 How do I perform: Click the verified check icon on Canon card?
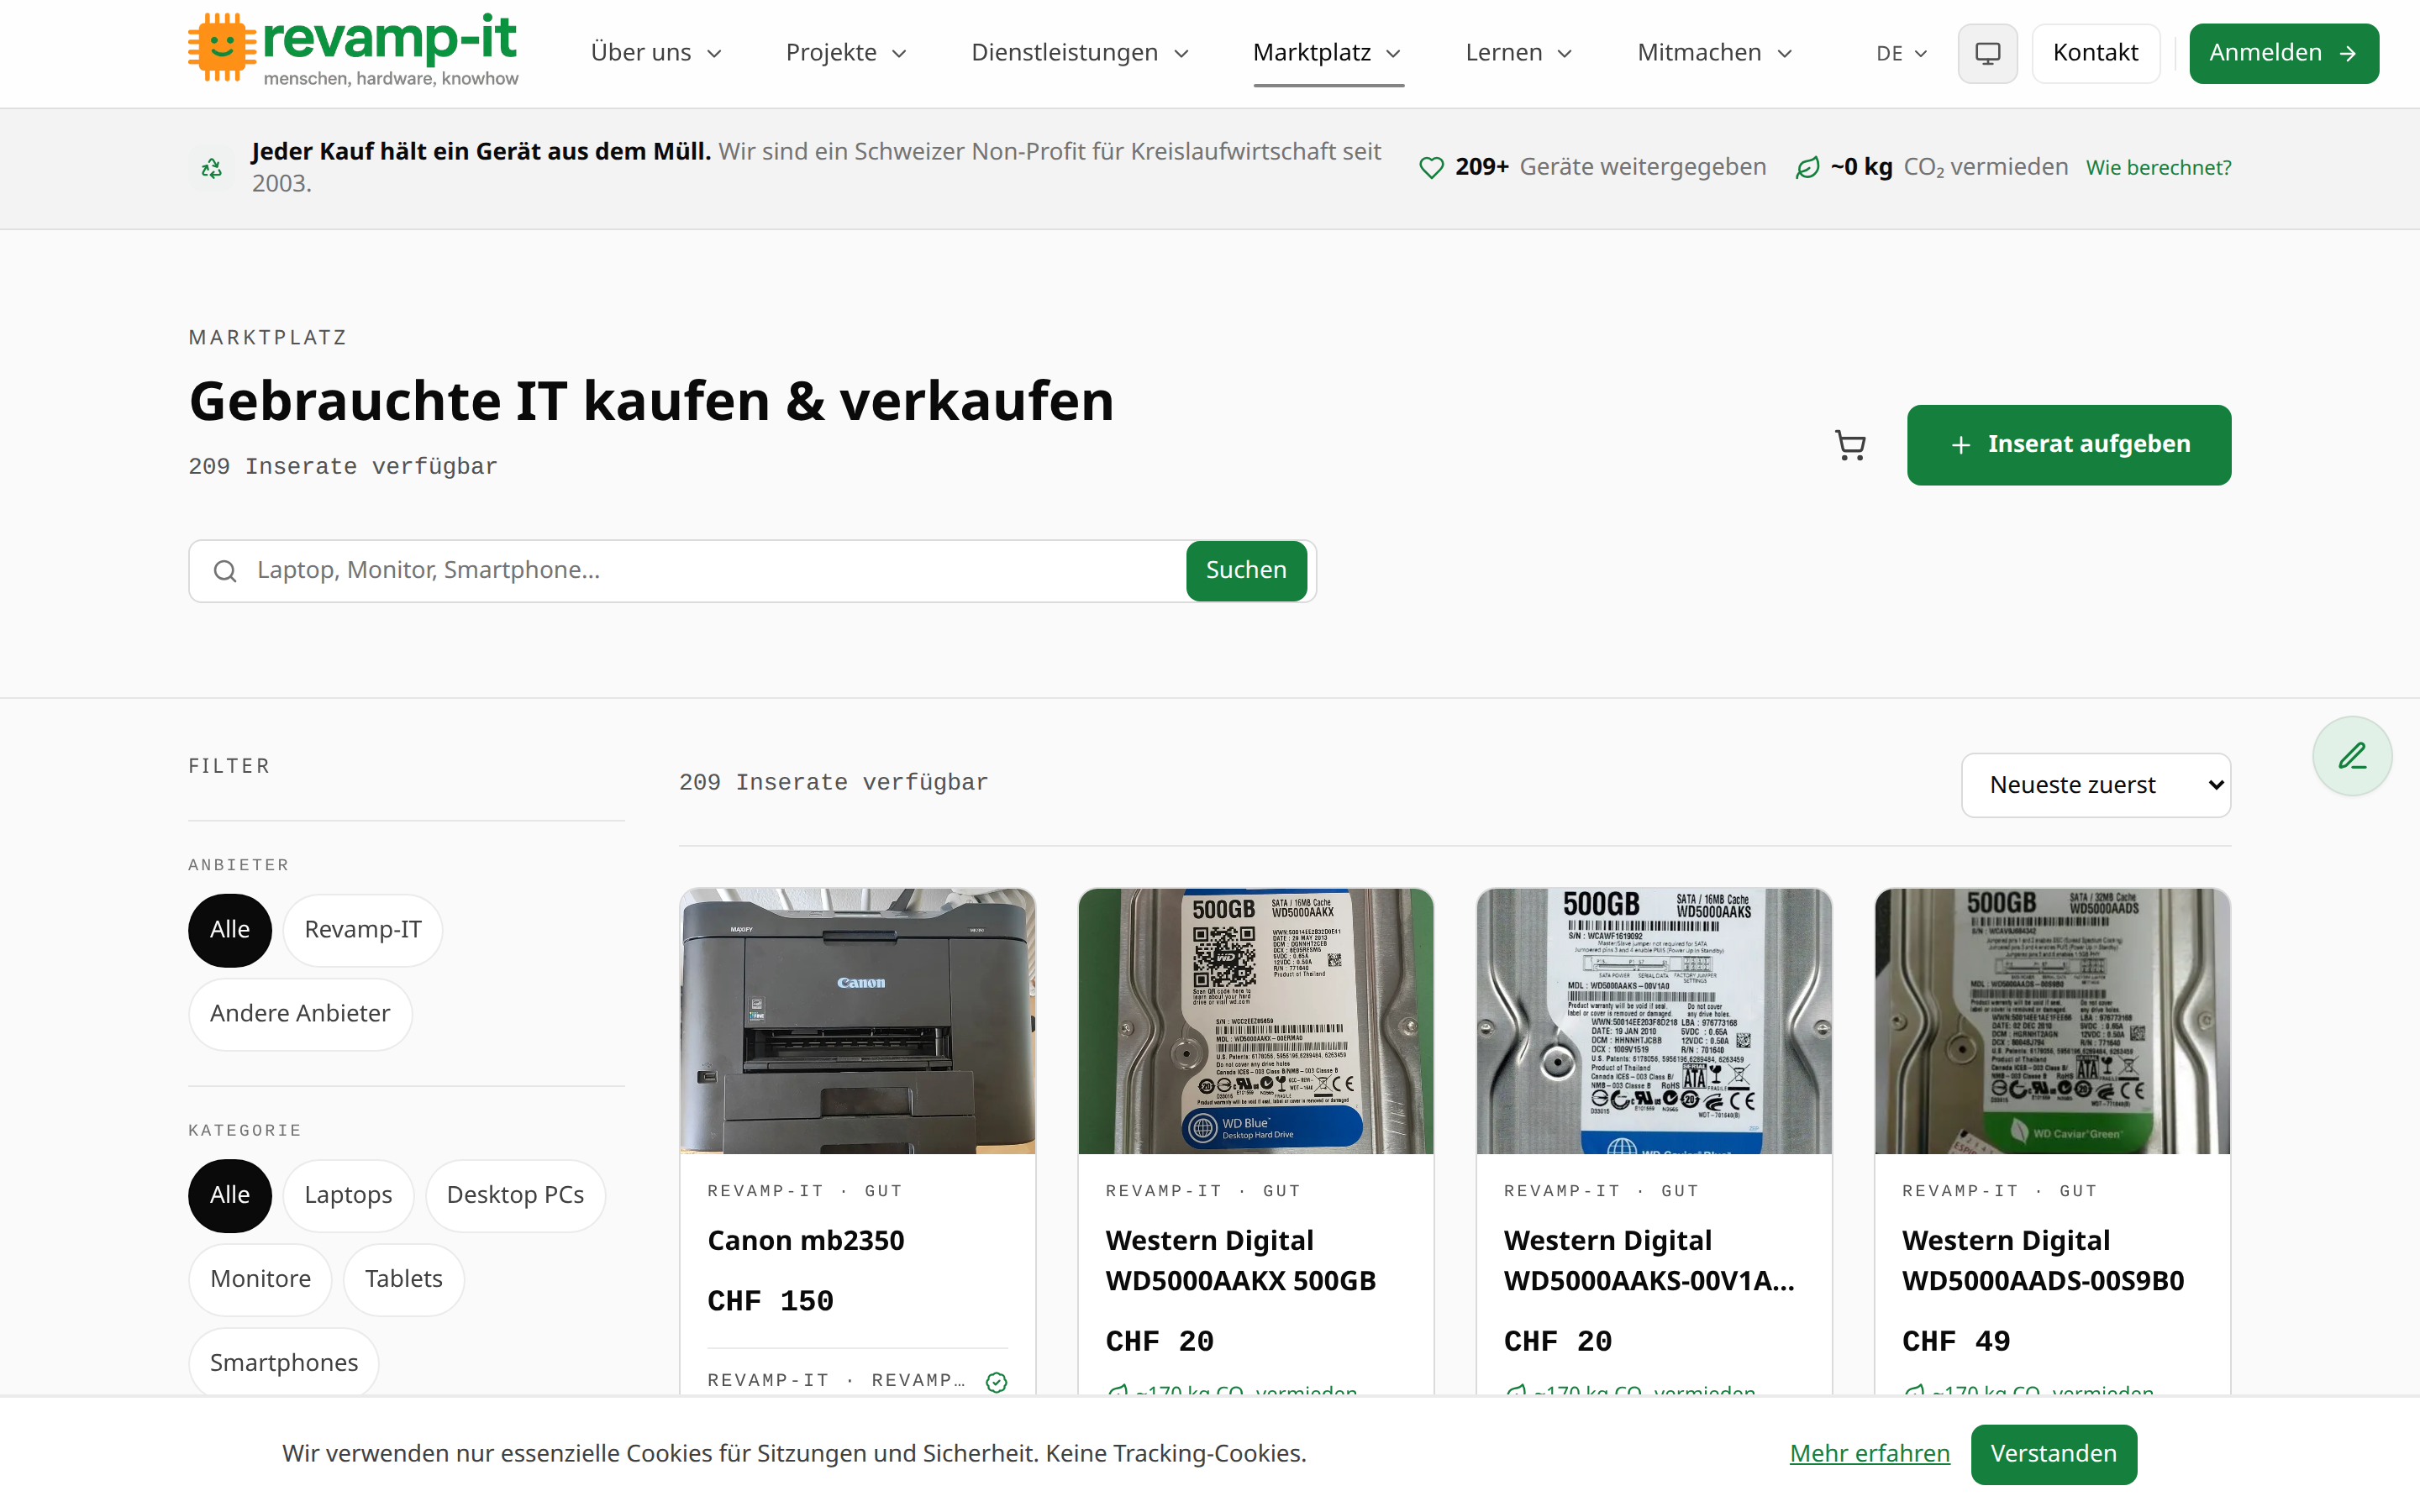point(996,1382)
